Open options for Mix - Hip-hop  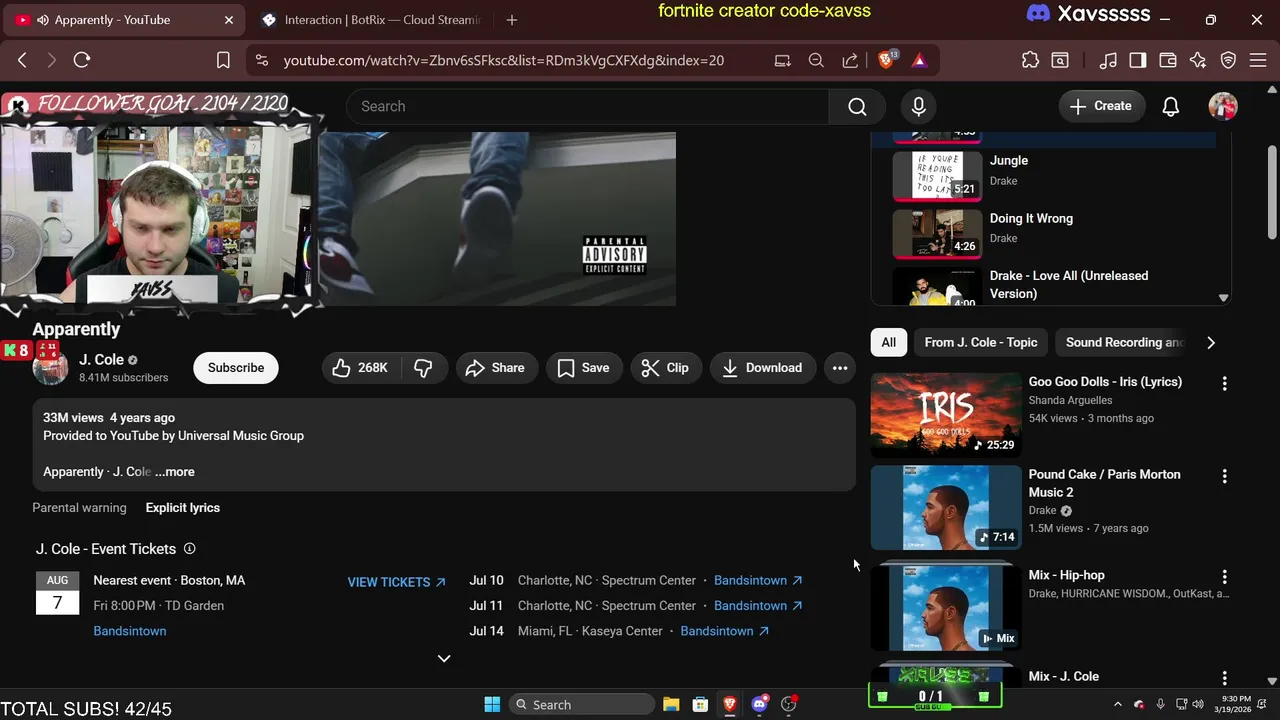click(x=1224, y=577)
